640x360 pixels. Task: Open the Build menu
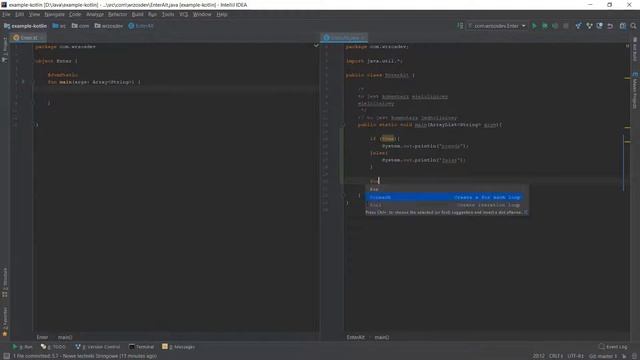click(138, 14)
